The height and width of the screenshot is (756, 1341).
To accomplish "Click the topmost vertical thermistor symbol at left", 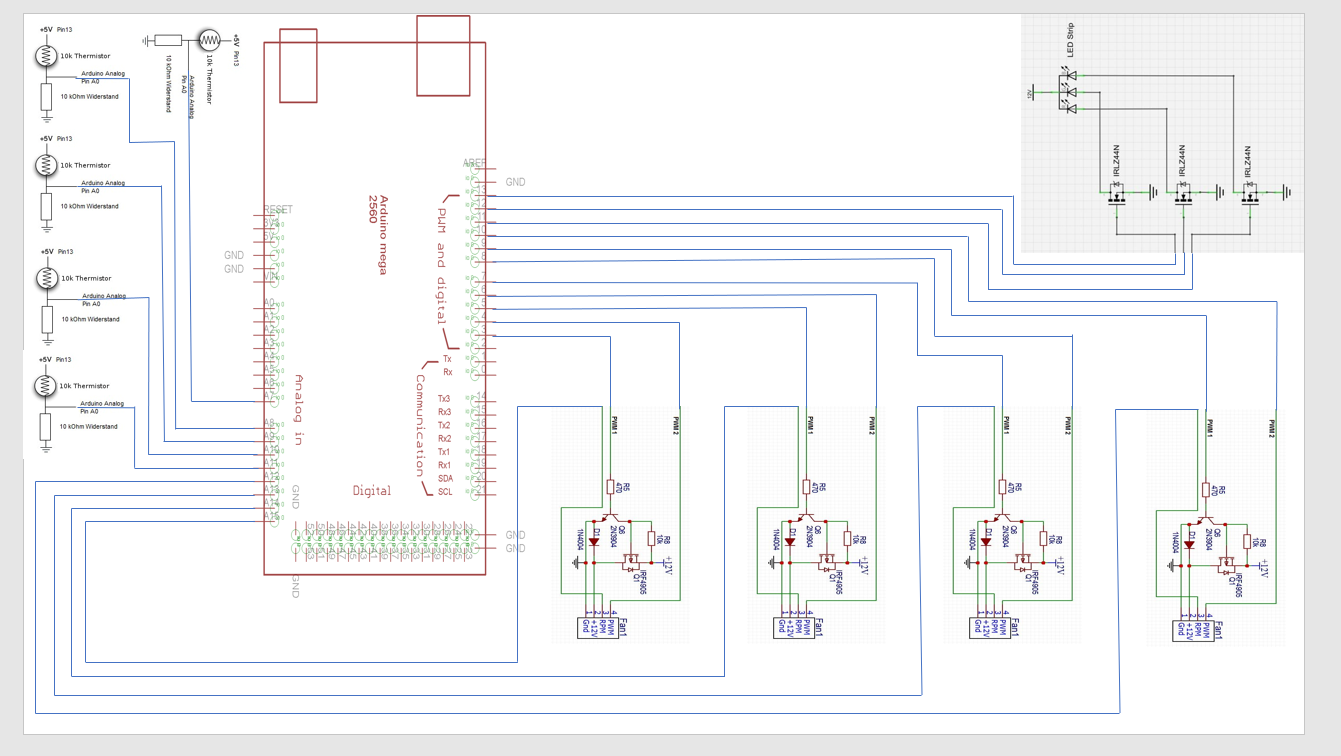I will [46, 56].
